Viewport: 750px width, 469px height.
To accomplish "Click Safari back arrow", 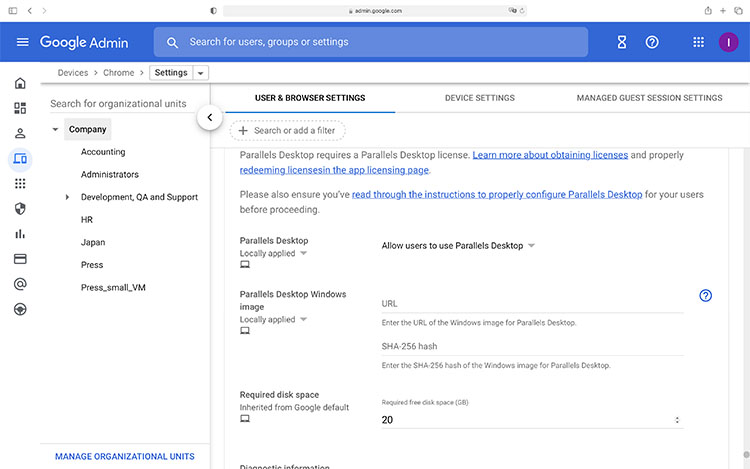I will click(30, 11).
